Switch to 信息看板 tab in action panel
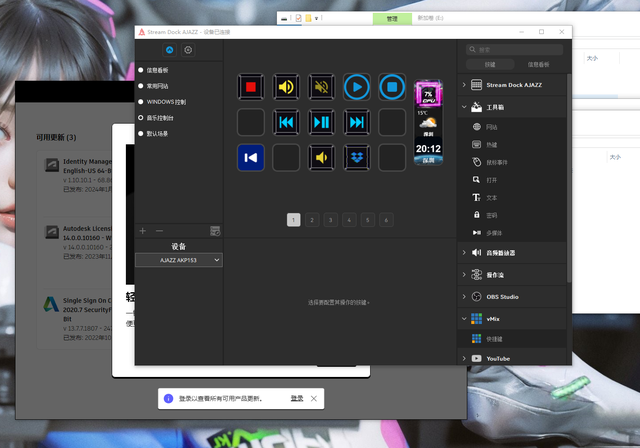This screenshot has width=640, height=448. (538, 64)
